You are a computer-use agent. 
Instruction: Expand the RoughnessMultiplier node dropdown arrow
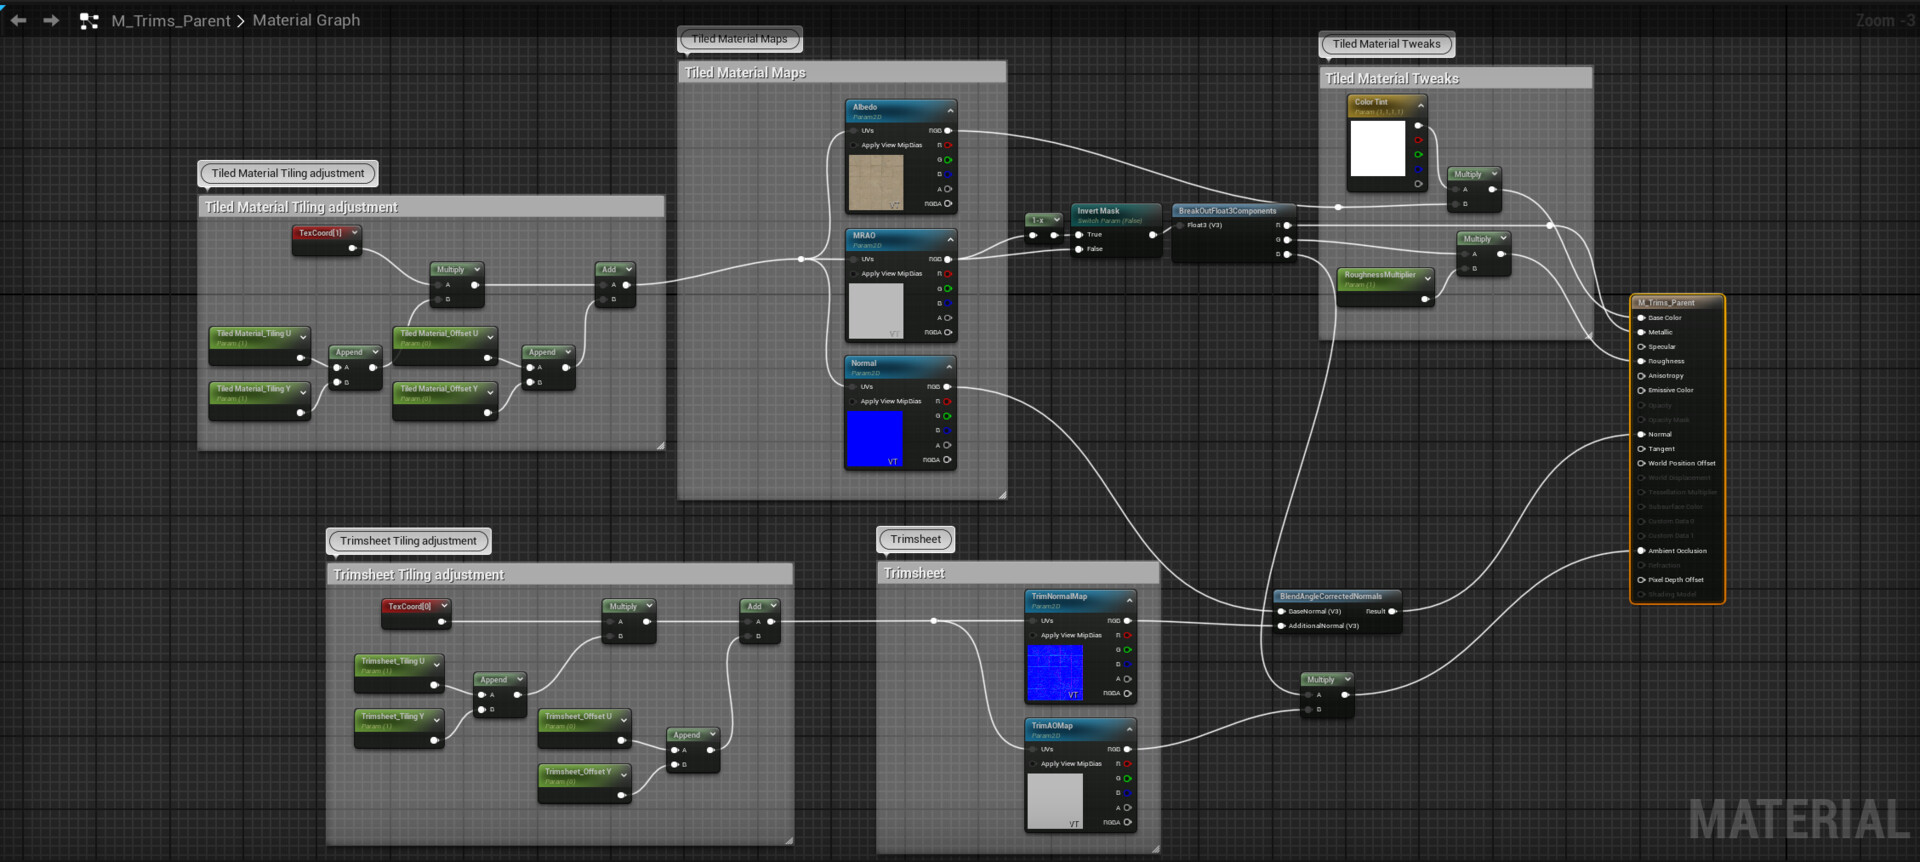point(1427,277)
